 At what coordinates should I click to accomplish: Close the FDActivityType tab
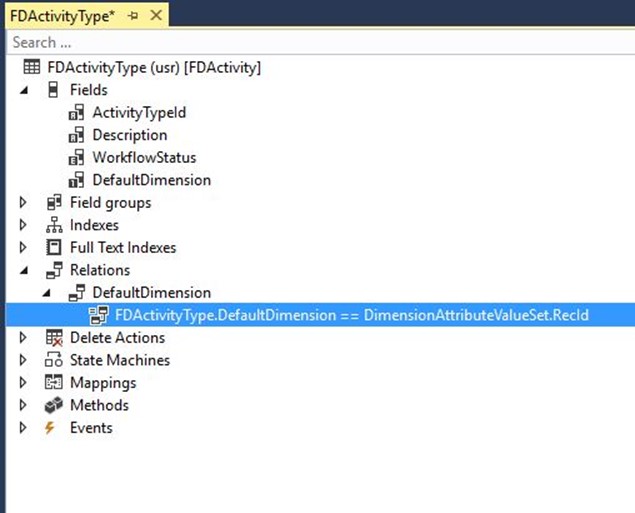click(x=156, y=15)
